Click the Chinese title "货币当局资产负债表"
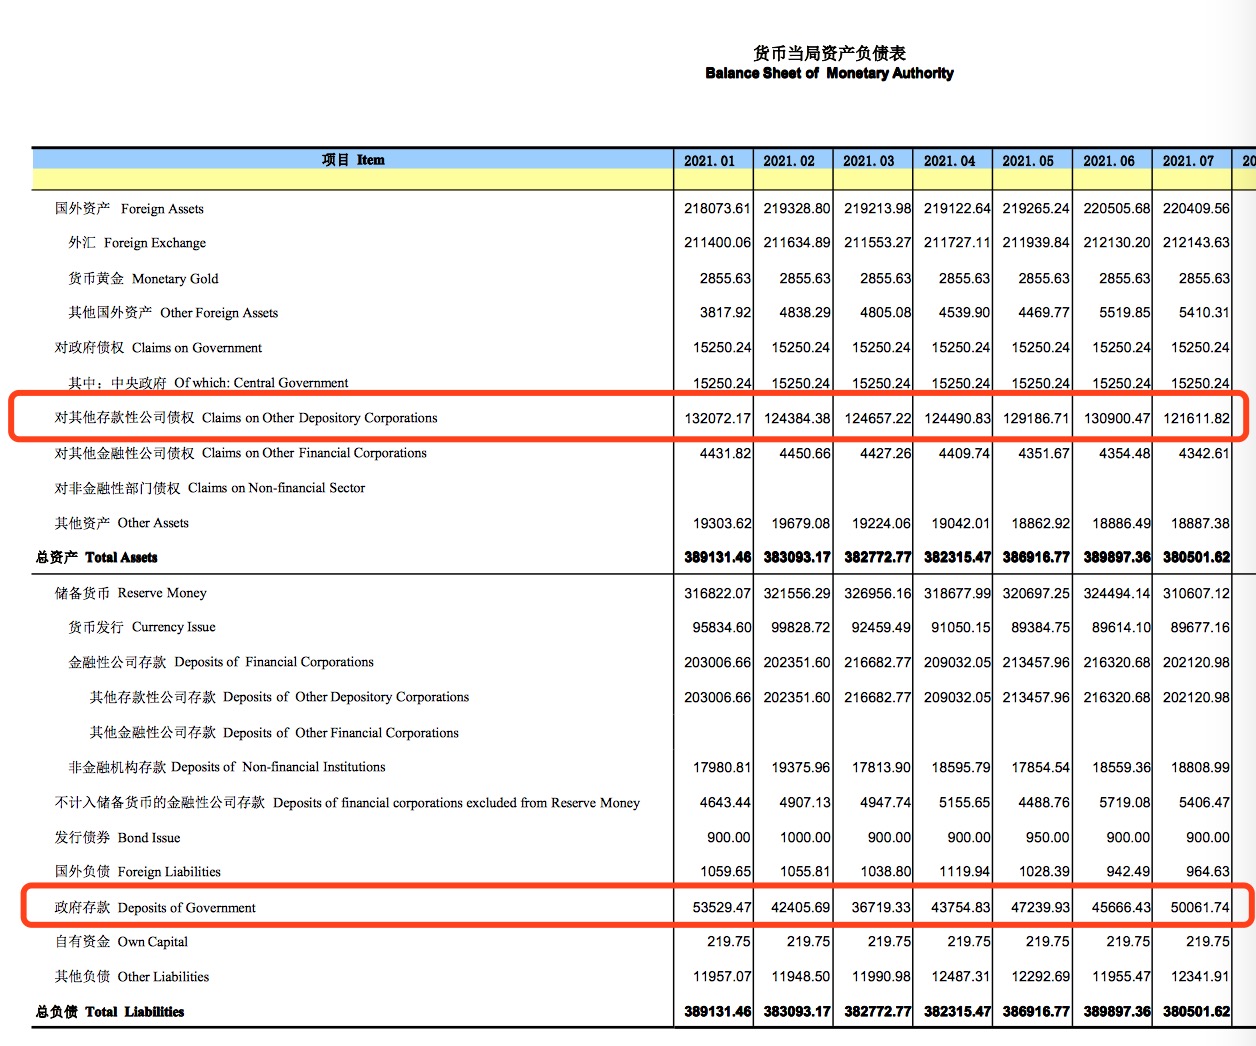This screenshot has width=1256, height=1046. click(x=829, y=53)
